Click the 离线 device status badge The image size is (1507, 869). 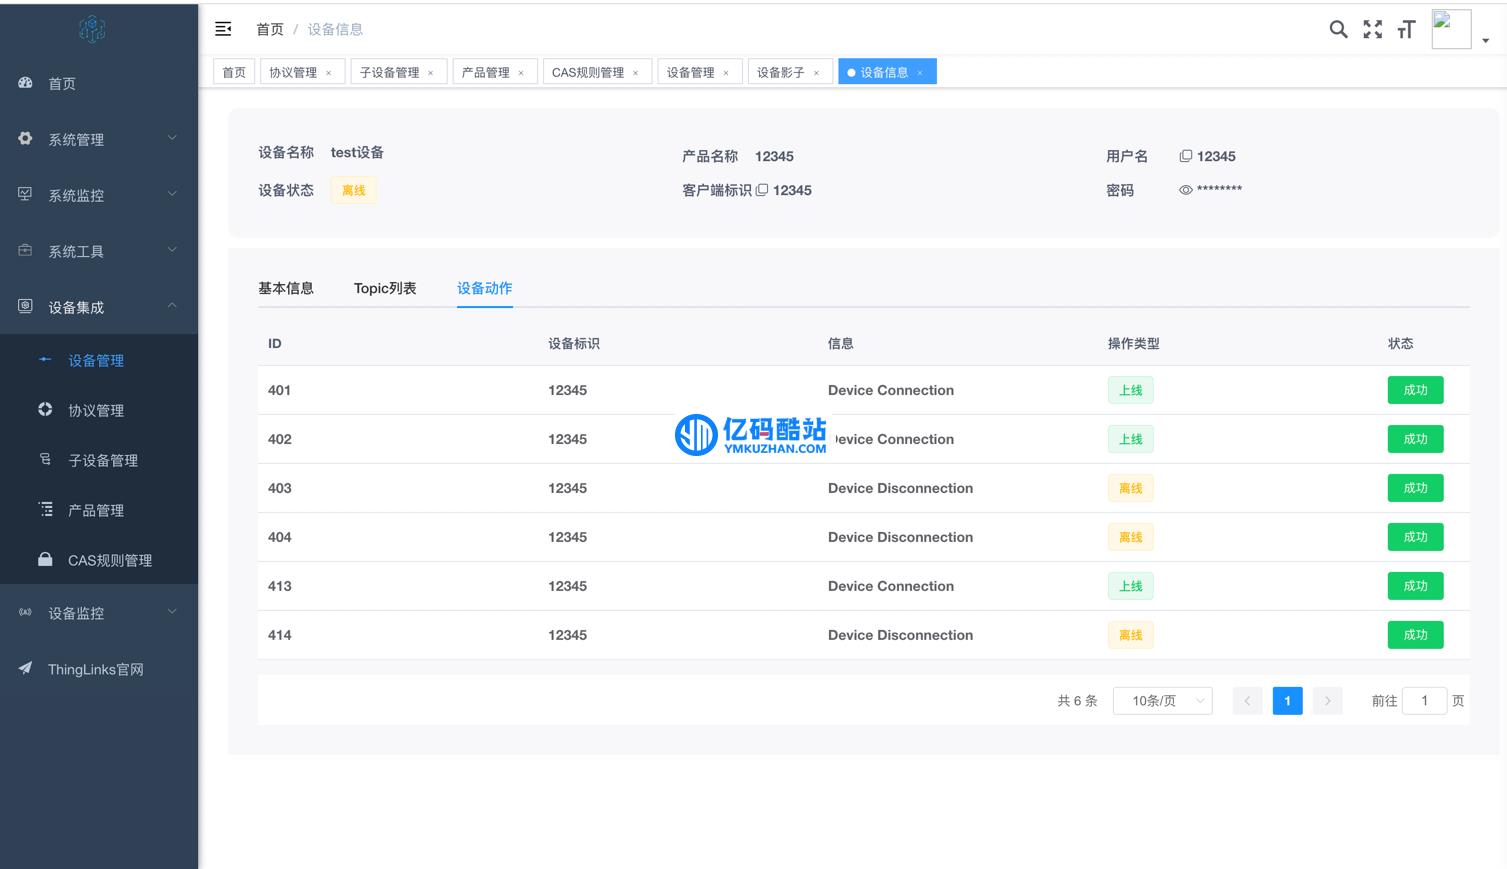coord(354,190)
